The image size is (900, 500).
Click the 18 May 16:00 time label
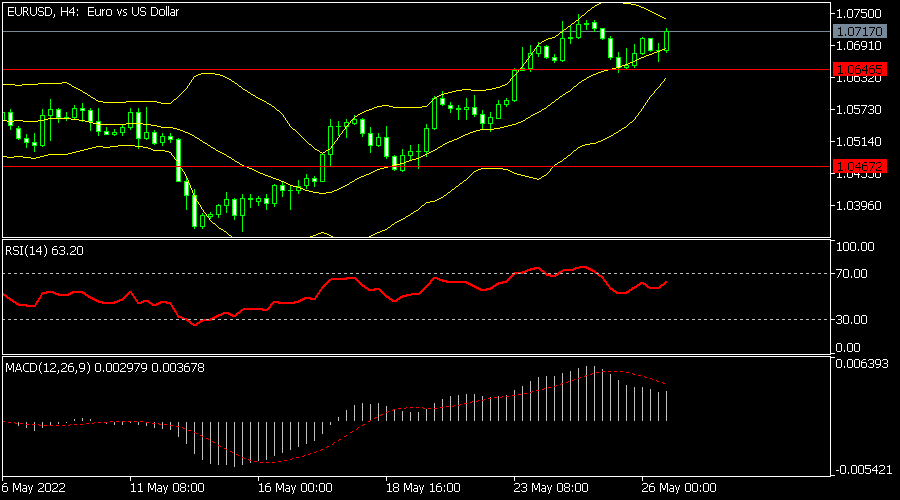(x=423, y=488)
